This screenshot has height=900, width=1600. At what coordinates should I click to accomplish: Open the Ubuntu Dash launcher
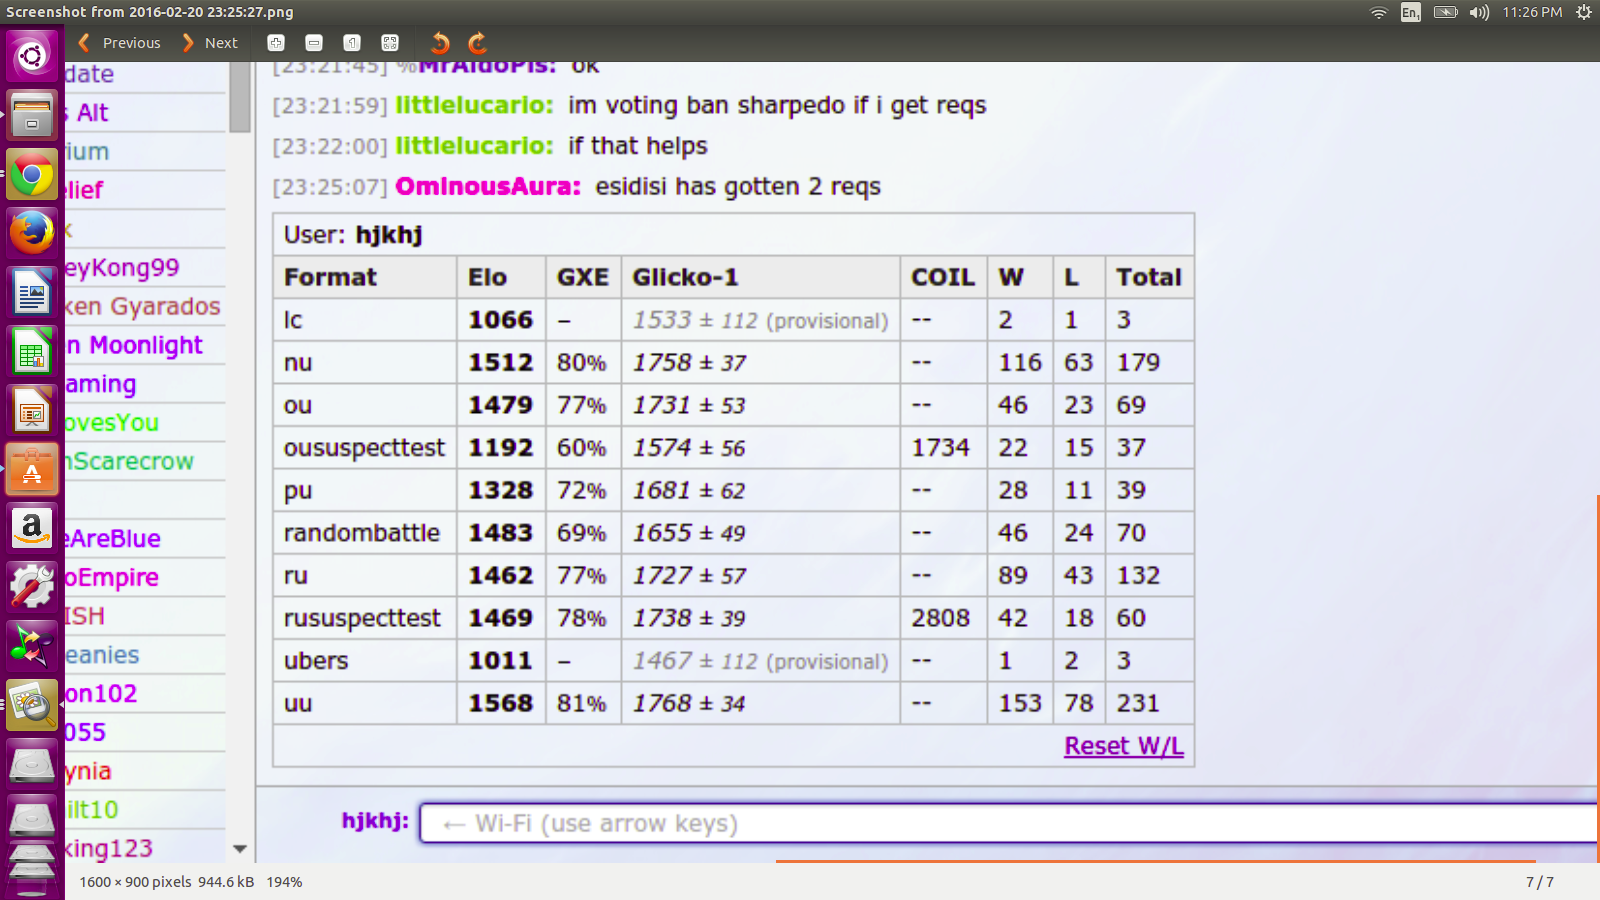[32, 55]
